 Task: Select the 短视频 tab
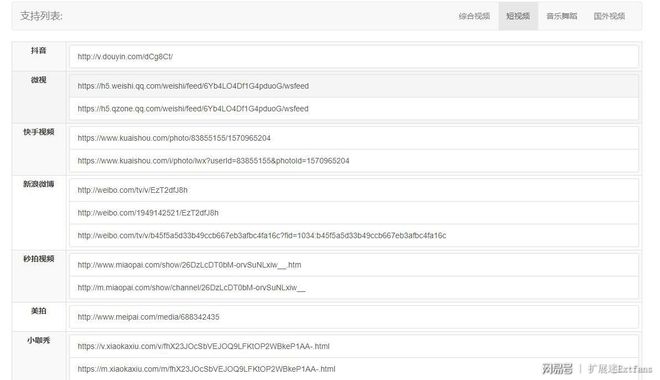518,16
